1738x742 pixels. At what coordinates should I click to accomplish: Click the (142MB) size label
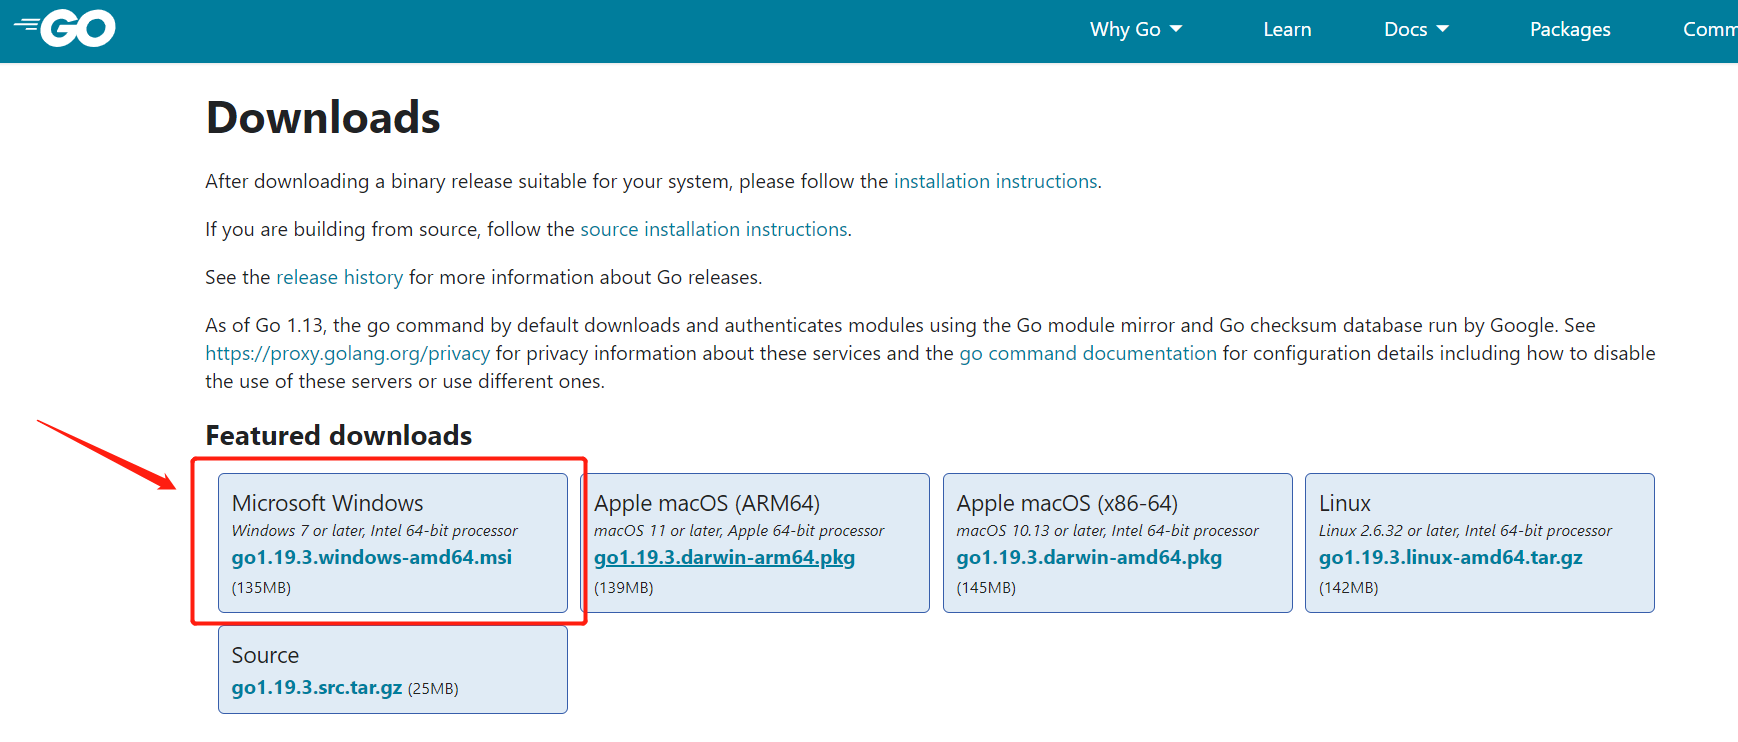[x=1348, y=587]
